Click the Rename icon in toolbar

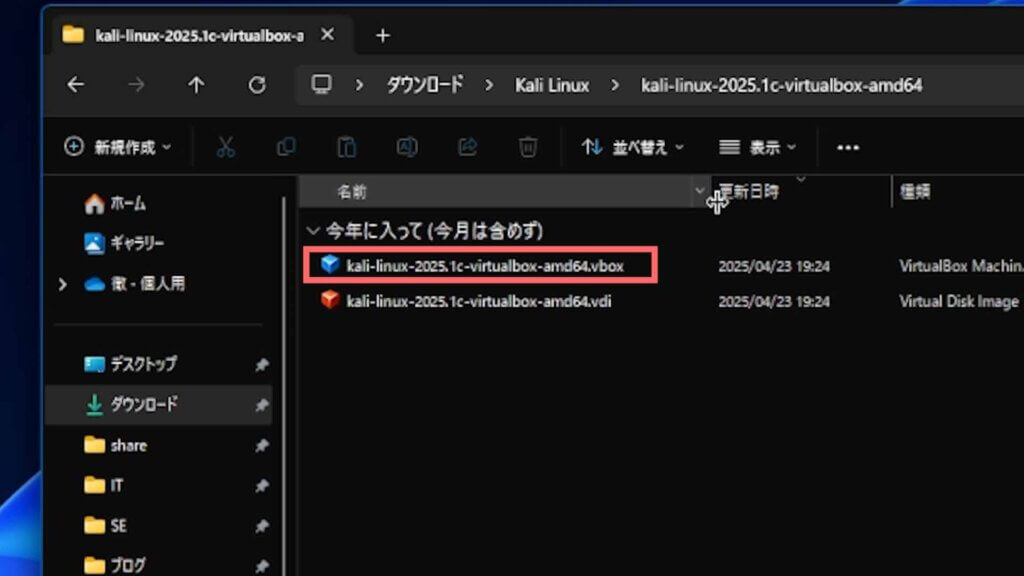407,147
